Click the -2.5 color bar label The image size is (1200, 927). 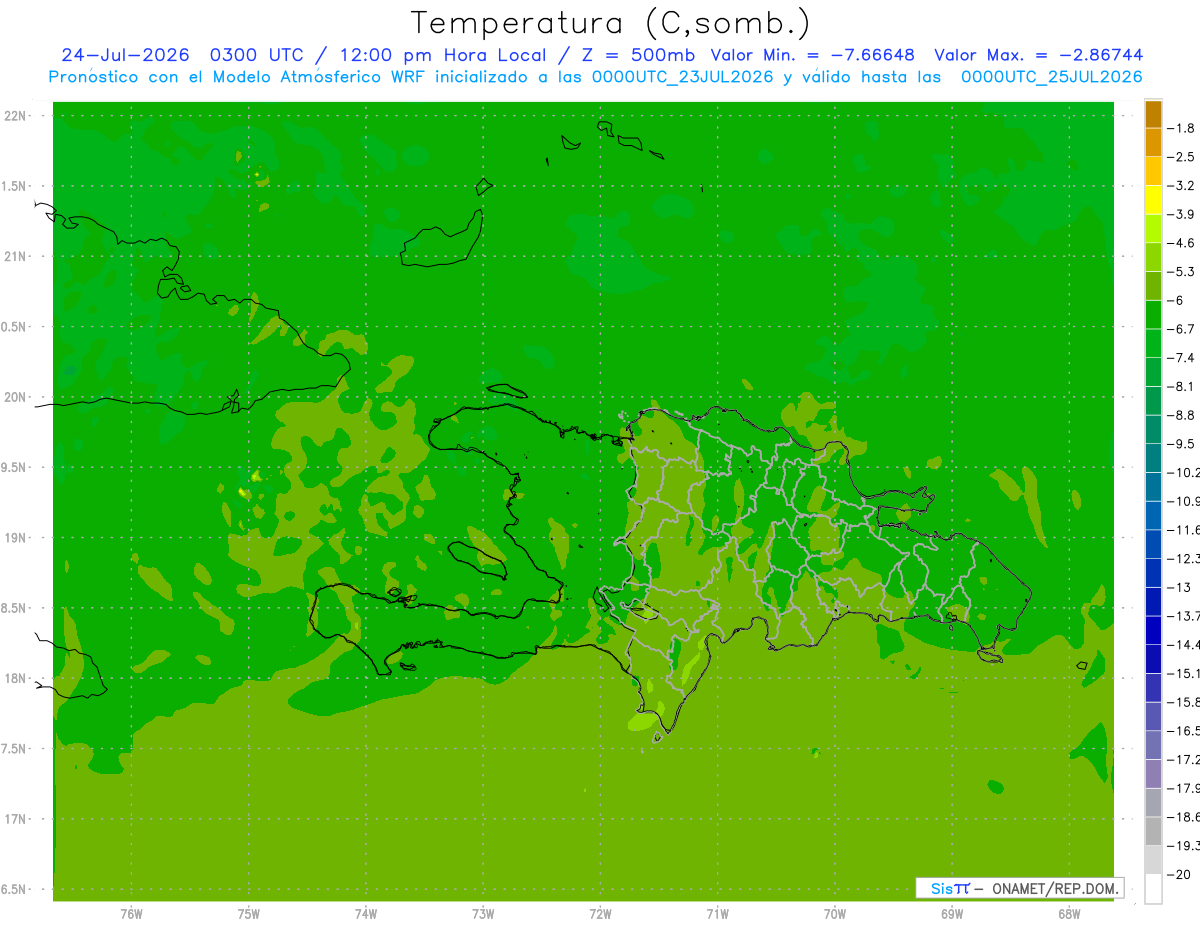tap(1181, 157)
